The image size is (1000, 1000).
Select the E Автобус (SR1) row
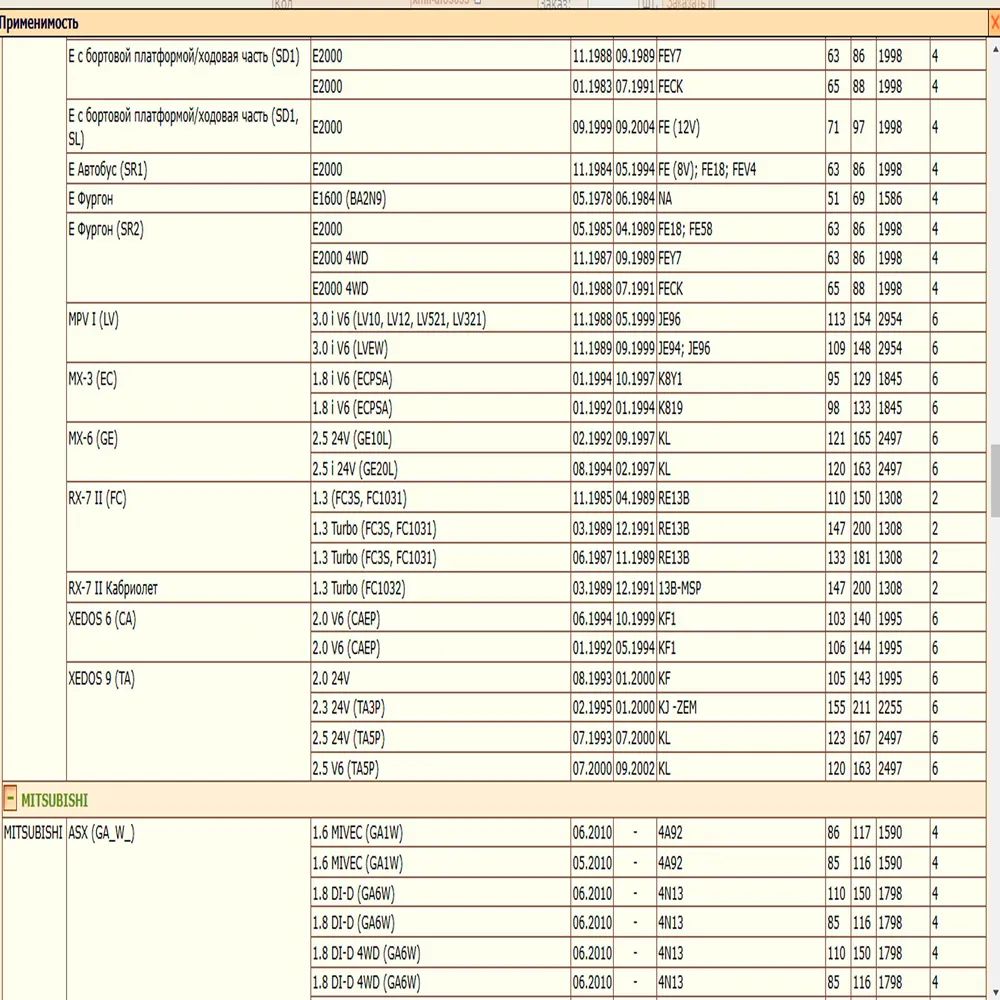107,169
